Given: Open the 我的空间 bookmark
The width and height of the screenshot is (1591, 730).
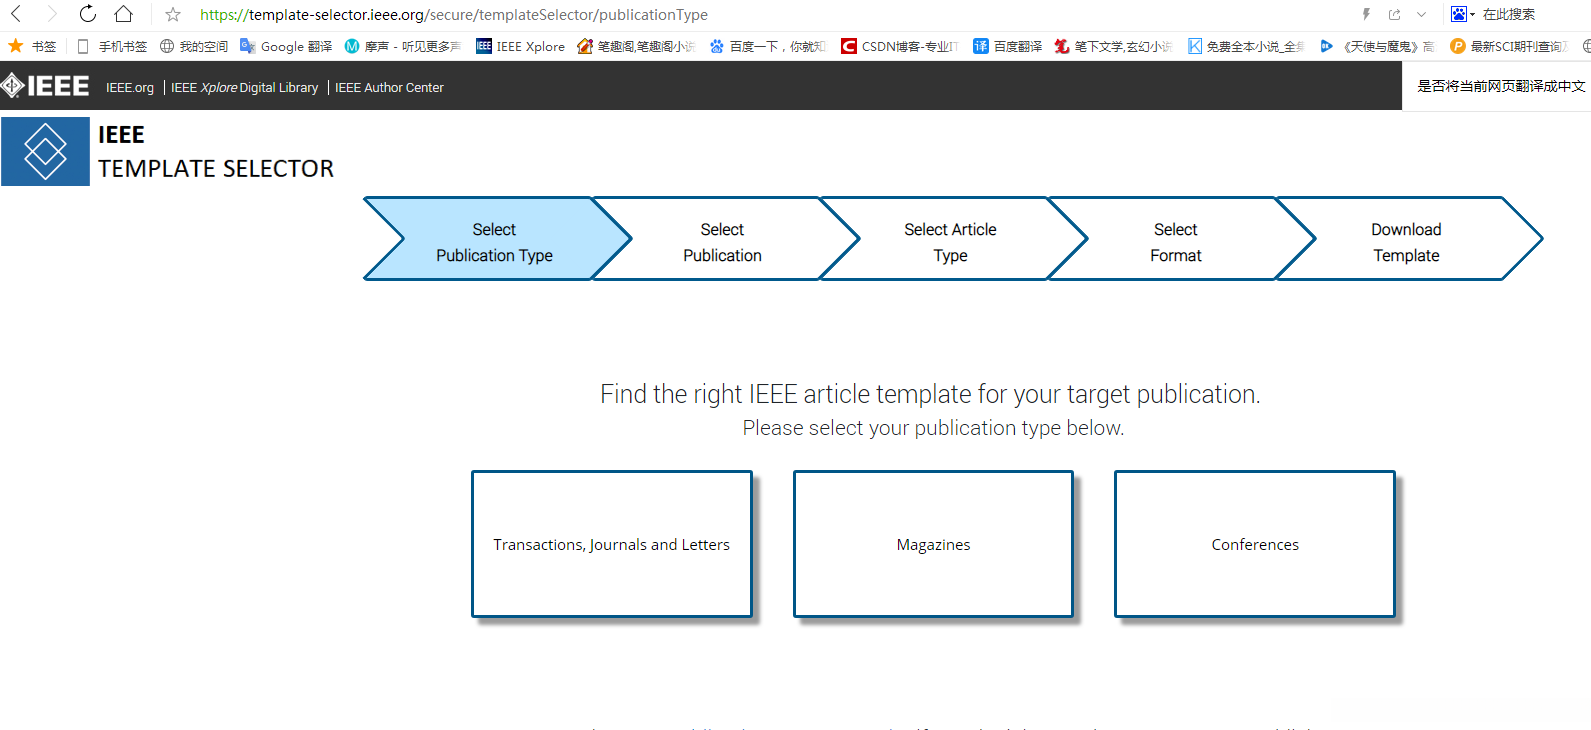Looking at the screenshot, I should (194, 46).
